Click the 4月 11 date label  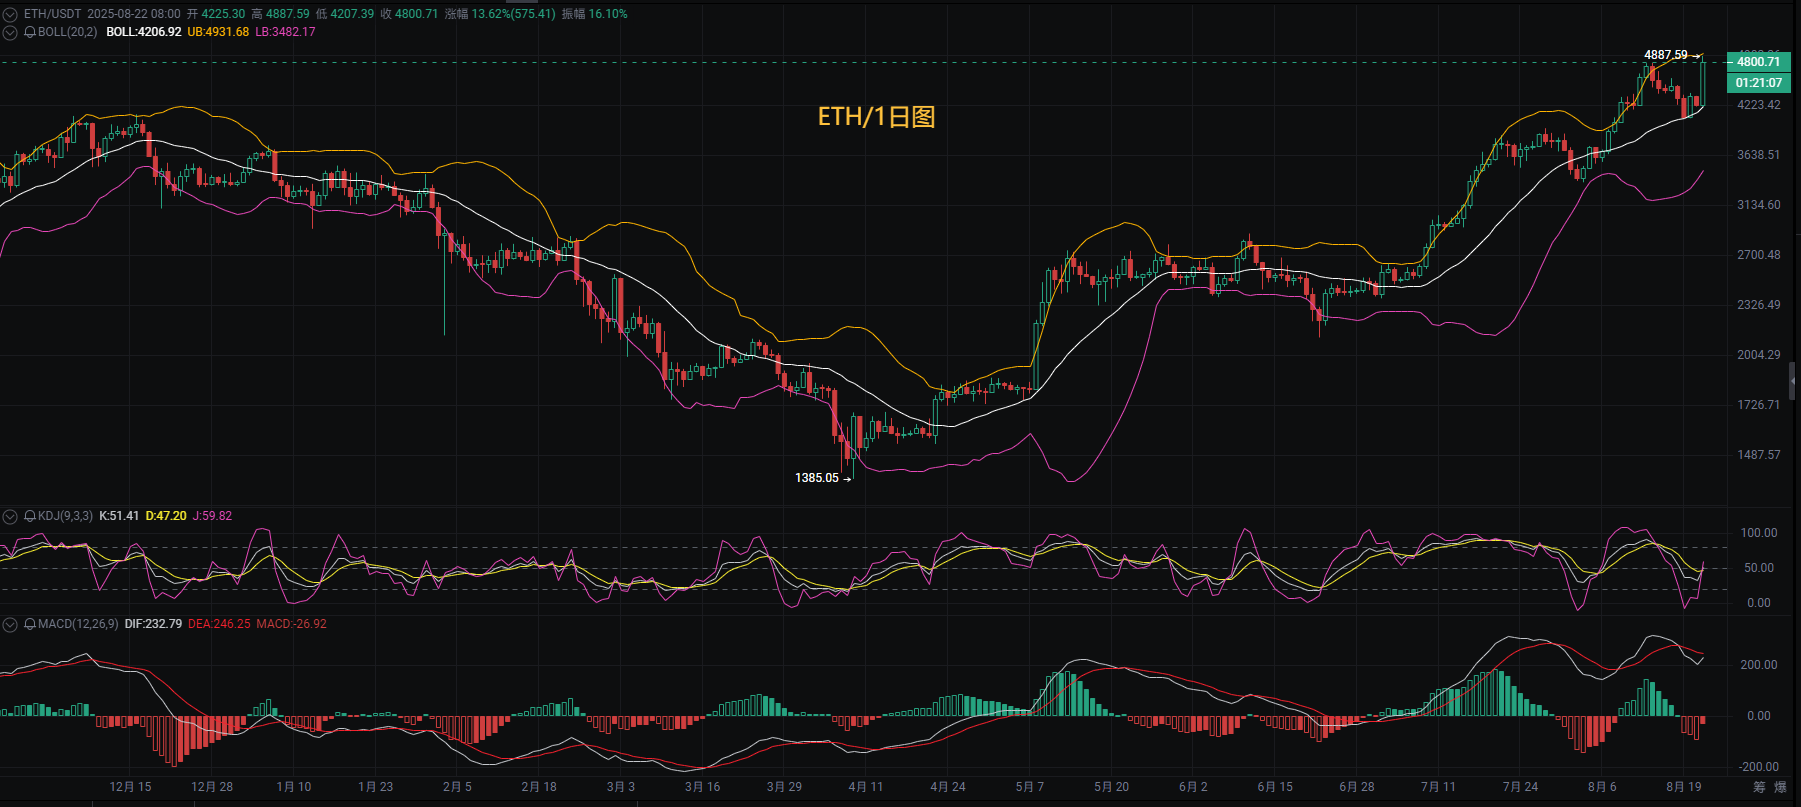pos(866,787)
